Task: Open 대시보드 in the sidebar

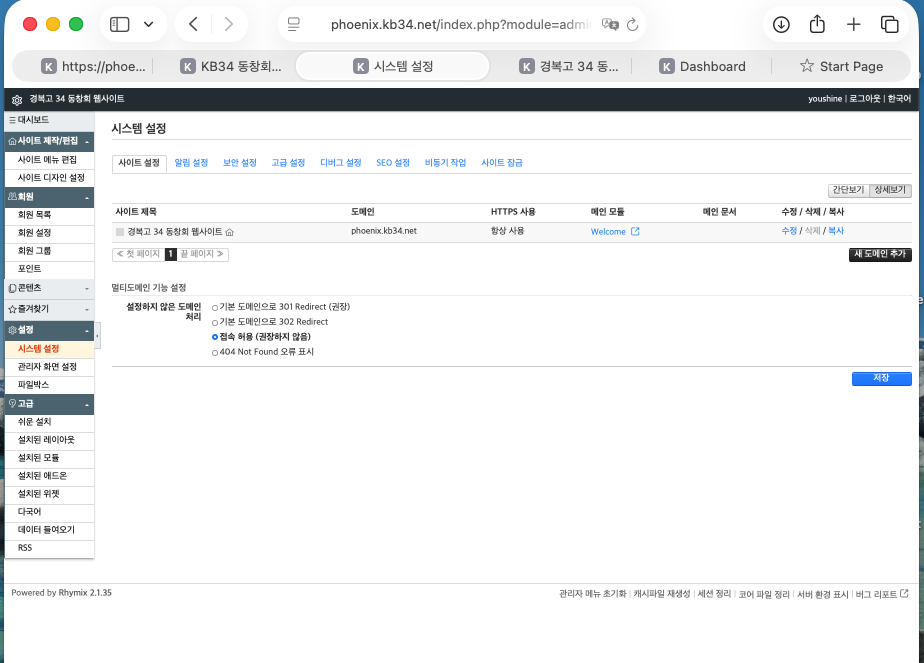Action: point(49,120)
